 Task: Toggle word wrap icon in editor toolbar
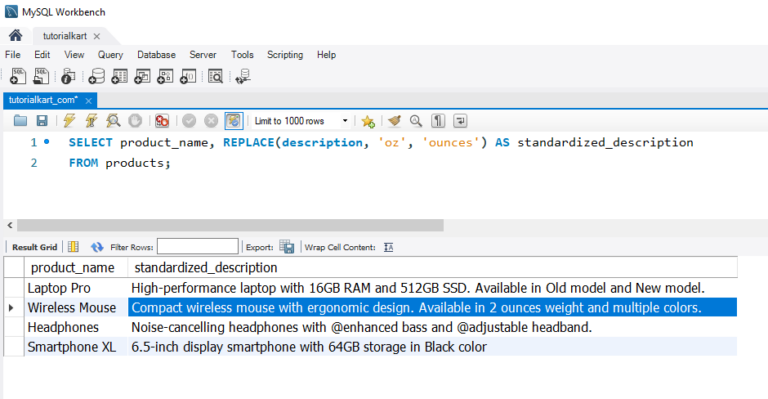pyautogui.click(x=460, y=120)
